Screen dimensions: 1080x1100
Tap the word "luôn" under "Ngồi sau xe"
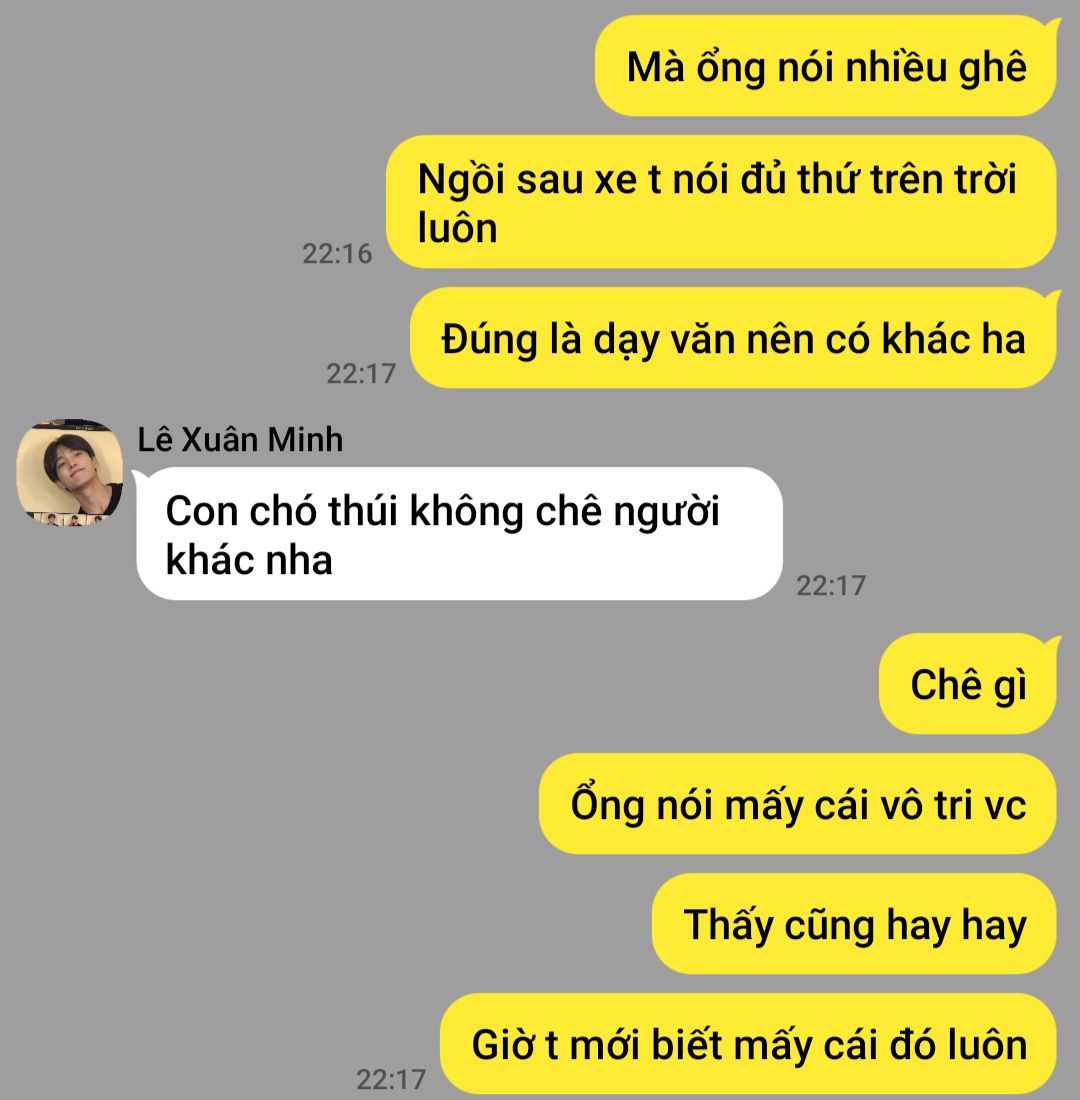[458, 229]
